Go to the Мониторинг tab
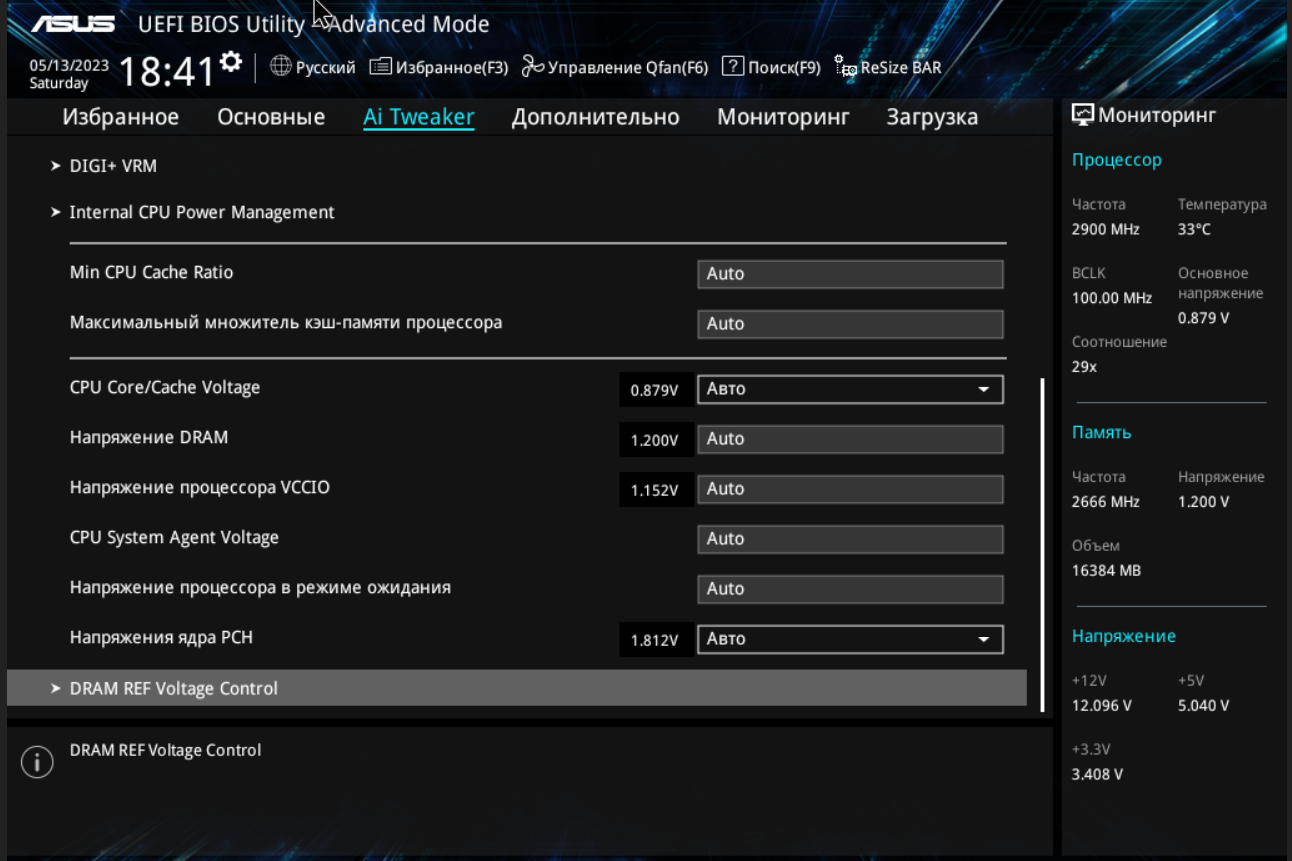This screenshot has height=861, width=1292. coord(783,117)
